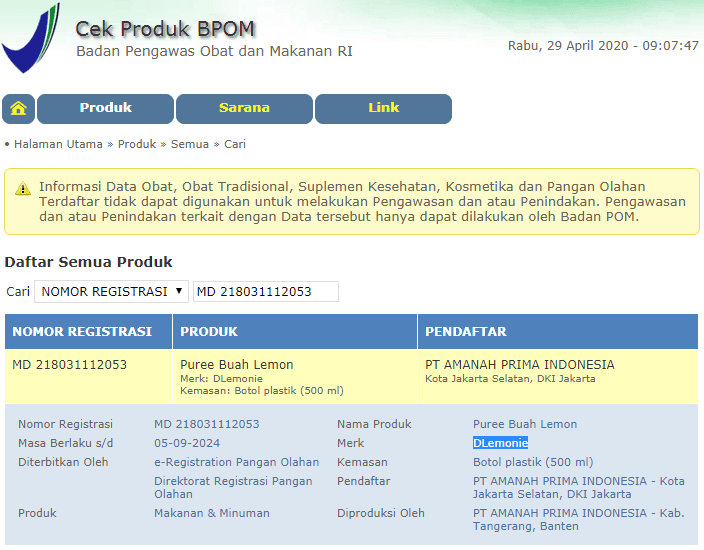Click the date and time text
The width and height of the screenshot is (704, 550).
click(x=603, y=46)
